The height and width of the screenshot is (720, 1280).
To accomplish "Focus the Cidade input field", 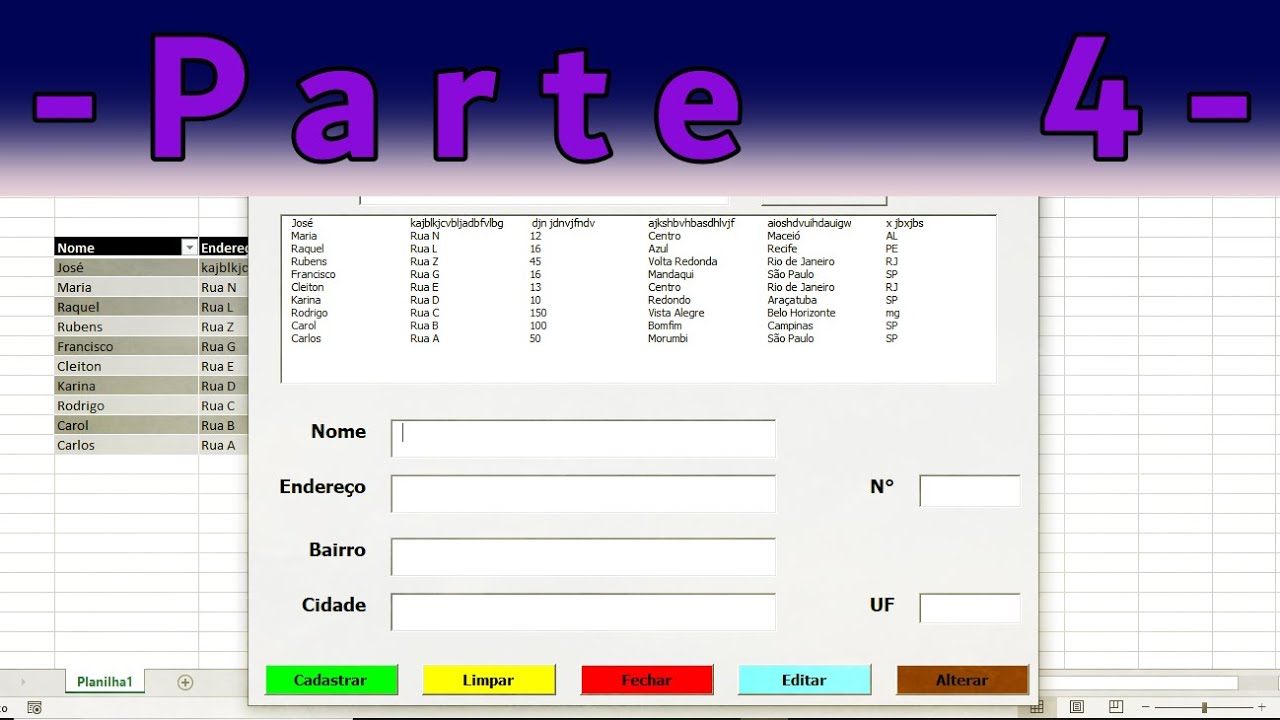I will tap(583, 612).
